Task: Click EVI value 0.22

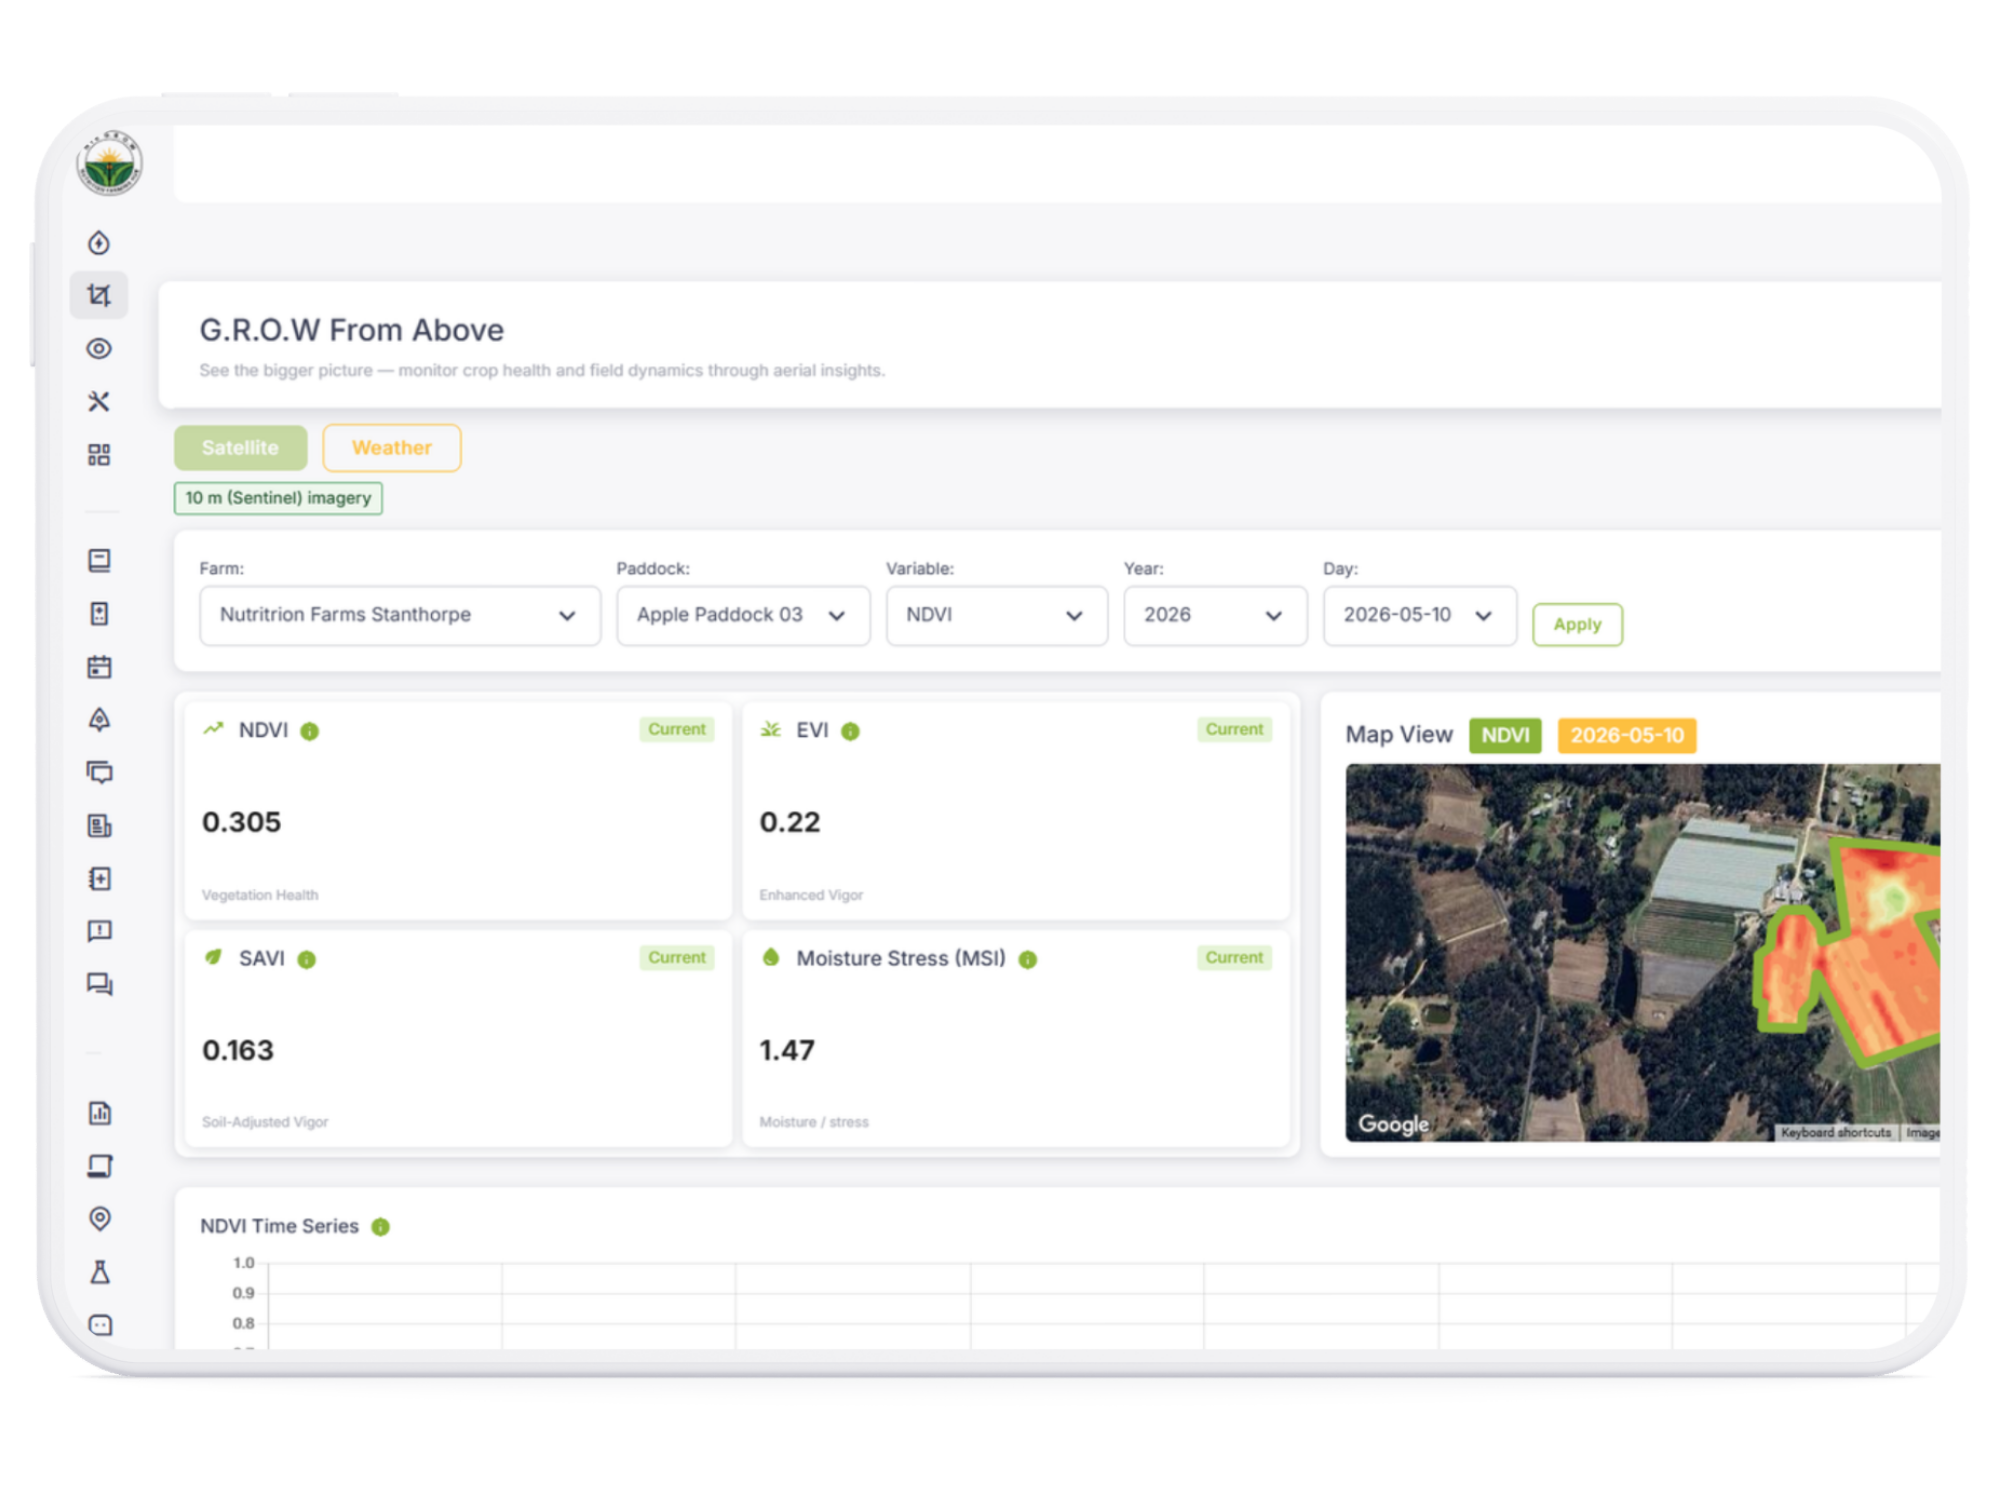Action: [x=790, y=822]
